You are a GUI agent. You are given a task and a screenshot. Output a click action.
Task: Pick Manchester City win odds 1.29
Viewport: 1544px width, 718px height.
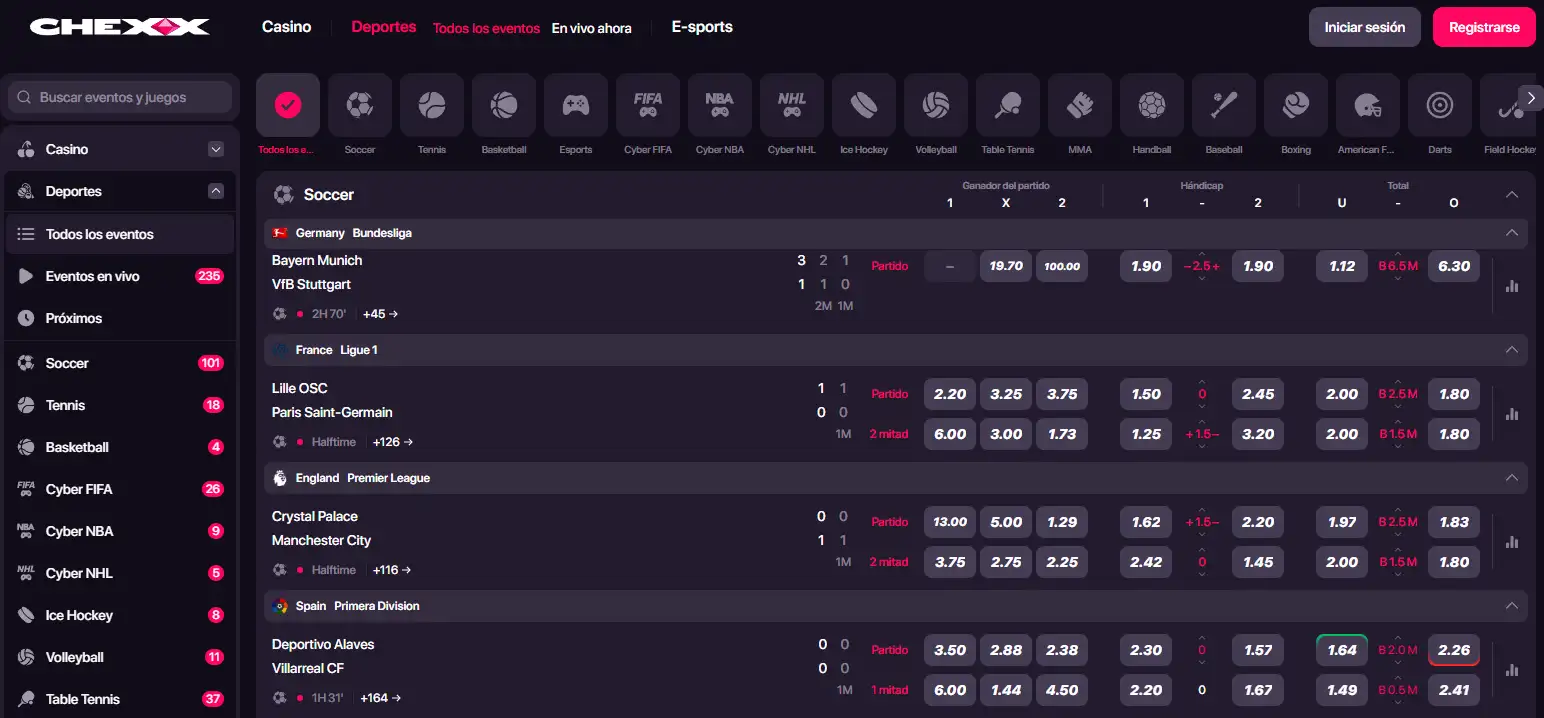click(1062, 522)
